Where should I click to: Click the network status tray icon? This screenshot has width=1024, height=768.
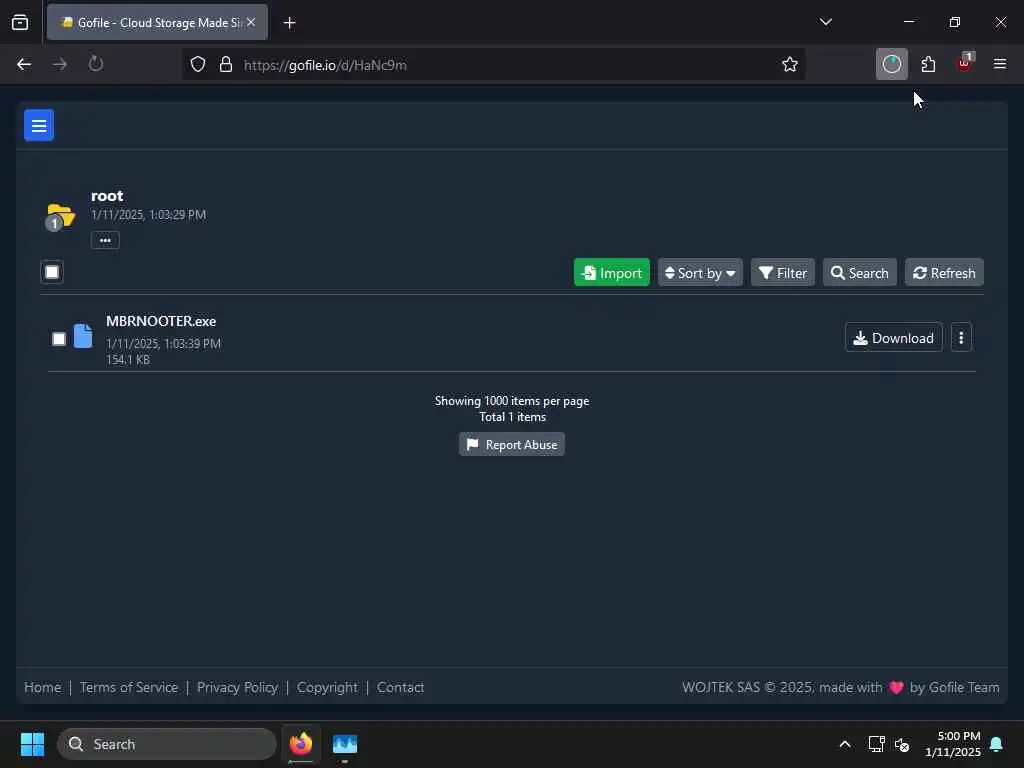[x=876, y=744]
